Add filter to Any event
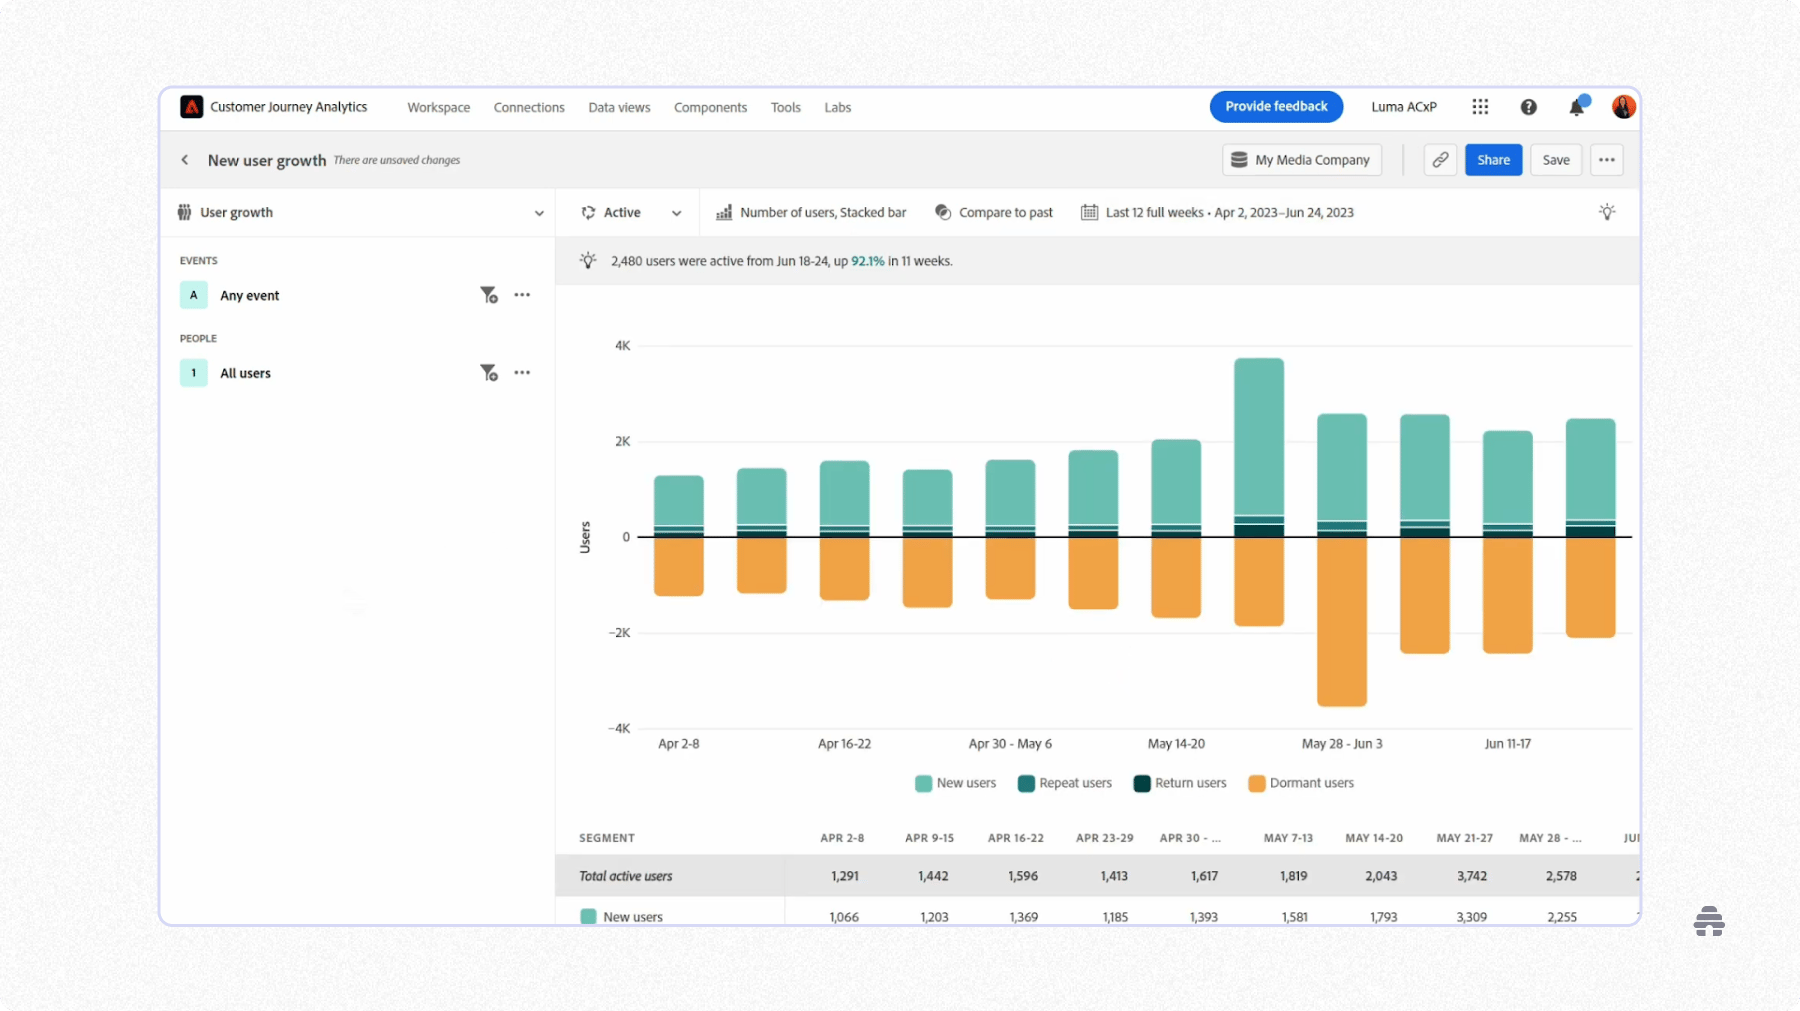The width and height of the screenshot is (1800, 1011). coord(488,295)
